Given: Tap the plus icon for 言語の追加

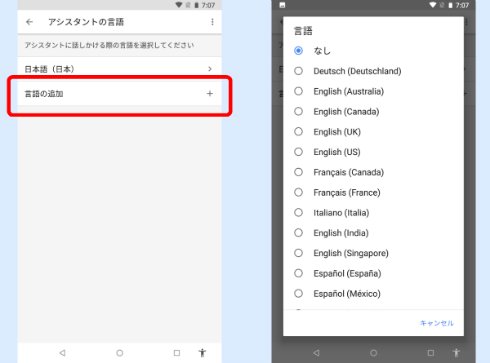Looking at the screenshot, I should [210, 94].
